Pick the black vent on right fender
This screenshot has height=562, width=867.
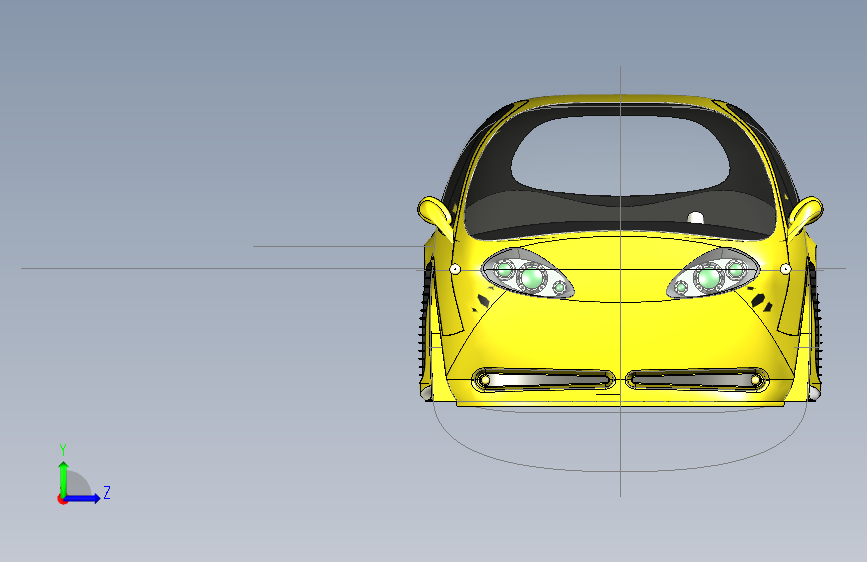pos(757,300)
